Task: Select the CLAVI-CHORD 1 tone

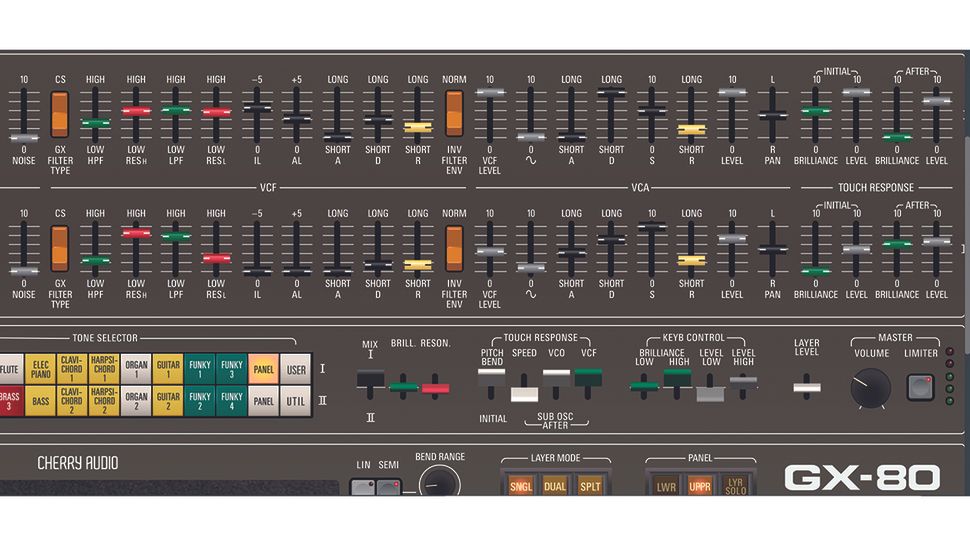Action: pos(72,369)
